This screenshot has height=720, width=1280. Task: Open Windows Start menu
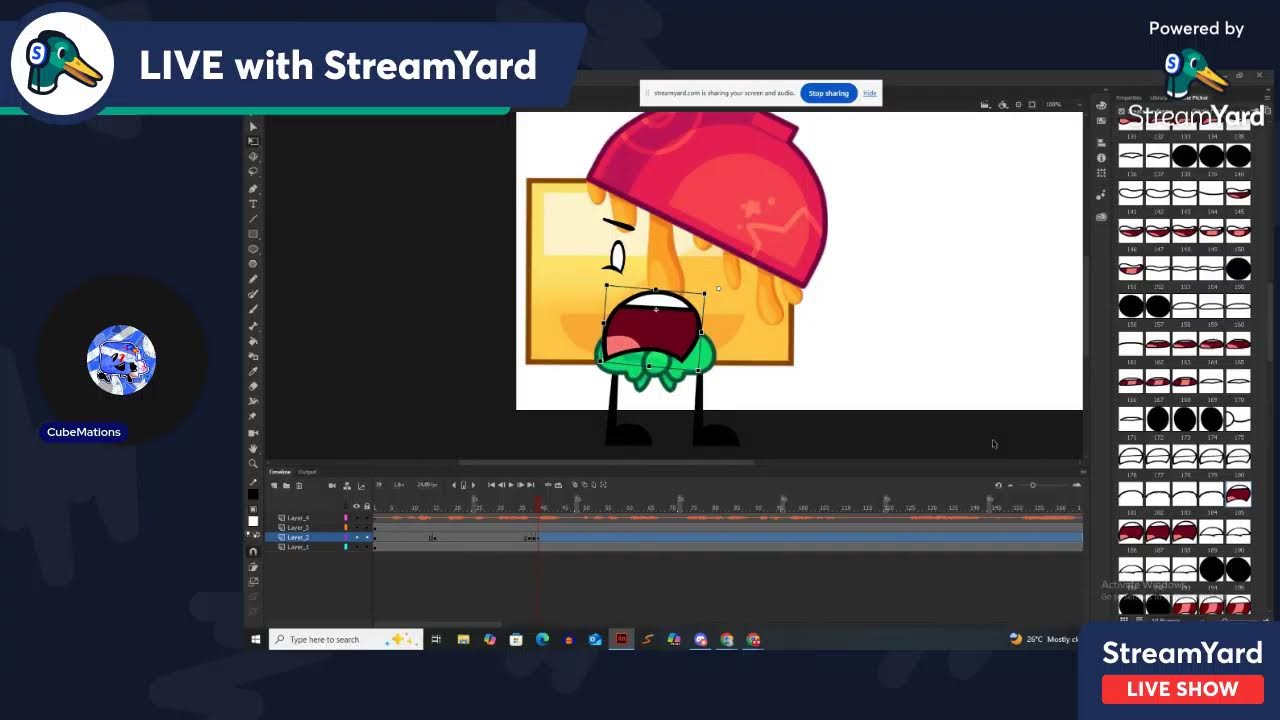click(x=256, y=639)
